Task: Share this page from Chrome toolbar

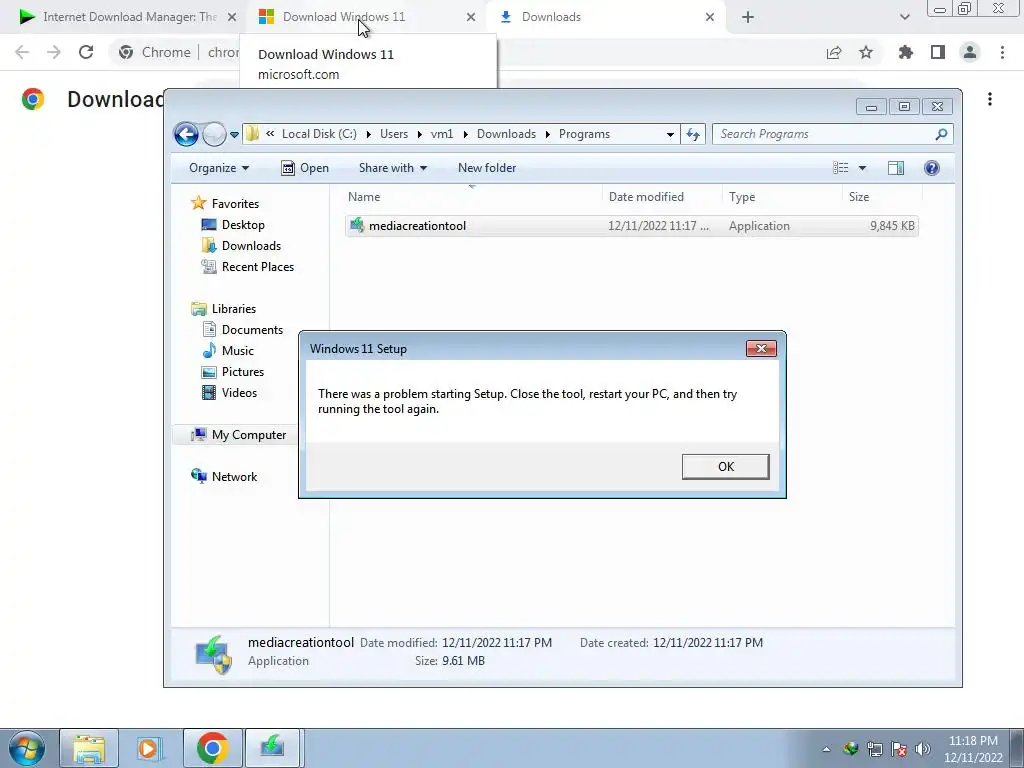Action: pos(834,52)
